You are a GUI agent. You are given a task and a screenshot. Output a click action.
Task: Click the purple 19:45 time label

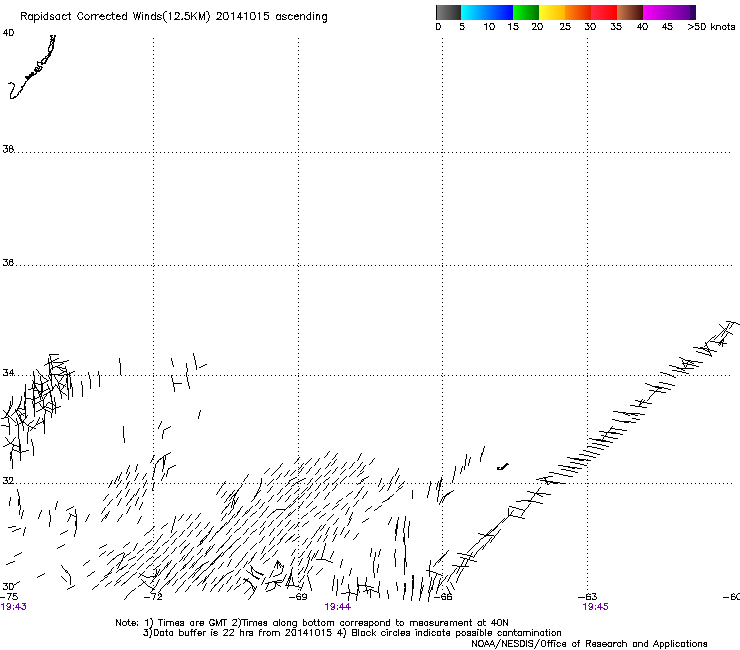tap(596, 607)
